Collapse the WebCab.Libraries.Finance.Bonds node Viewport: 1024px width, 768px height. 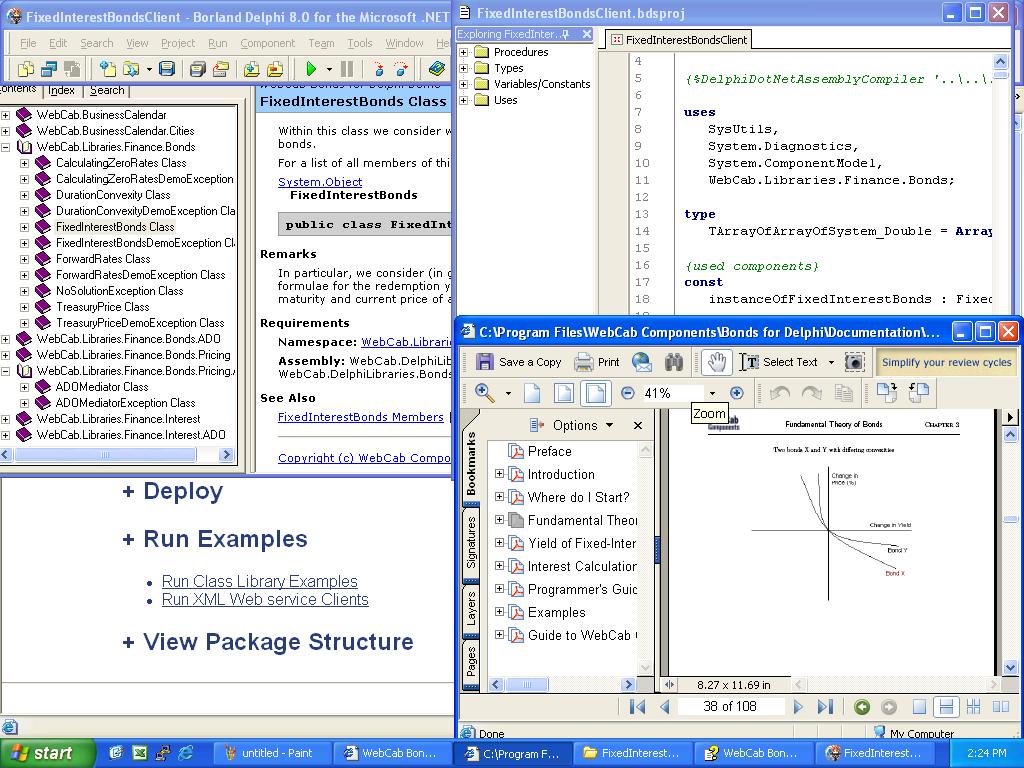click(5, 147)
